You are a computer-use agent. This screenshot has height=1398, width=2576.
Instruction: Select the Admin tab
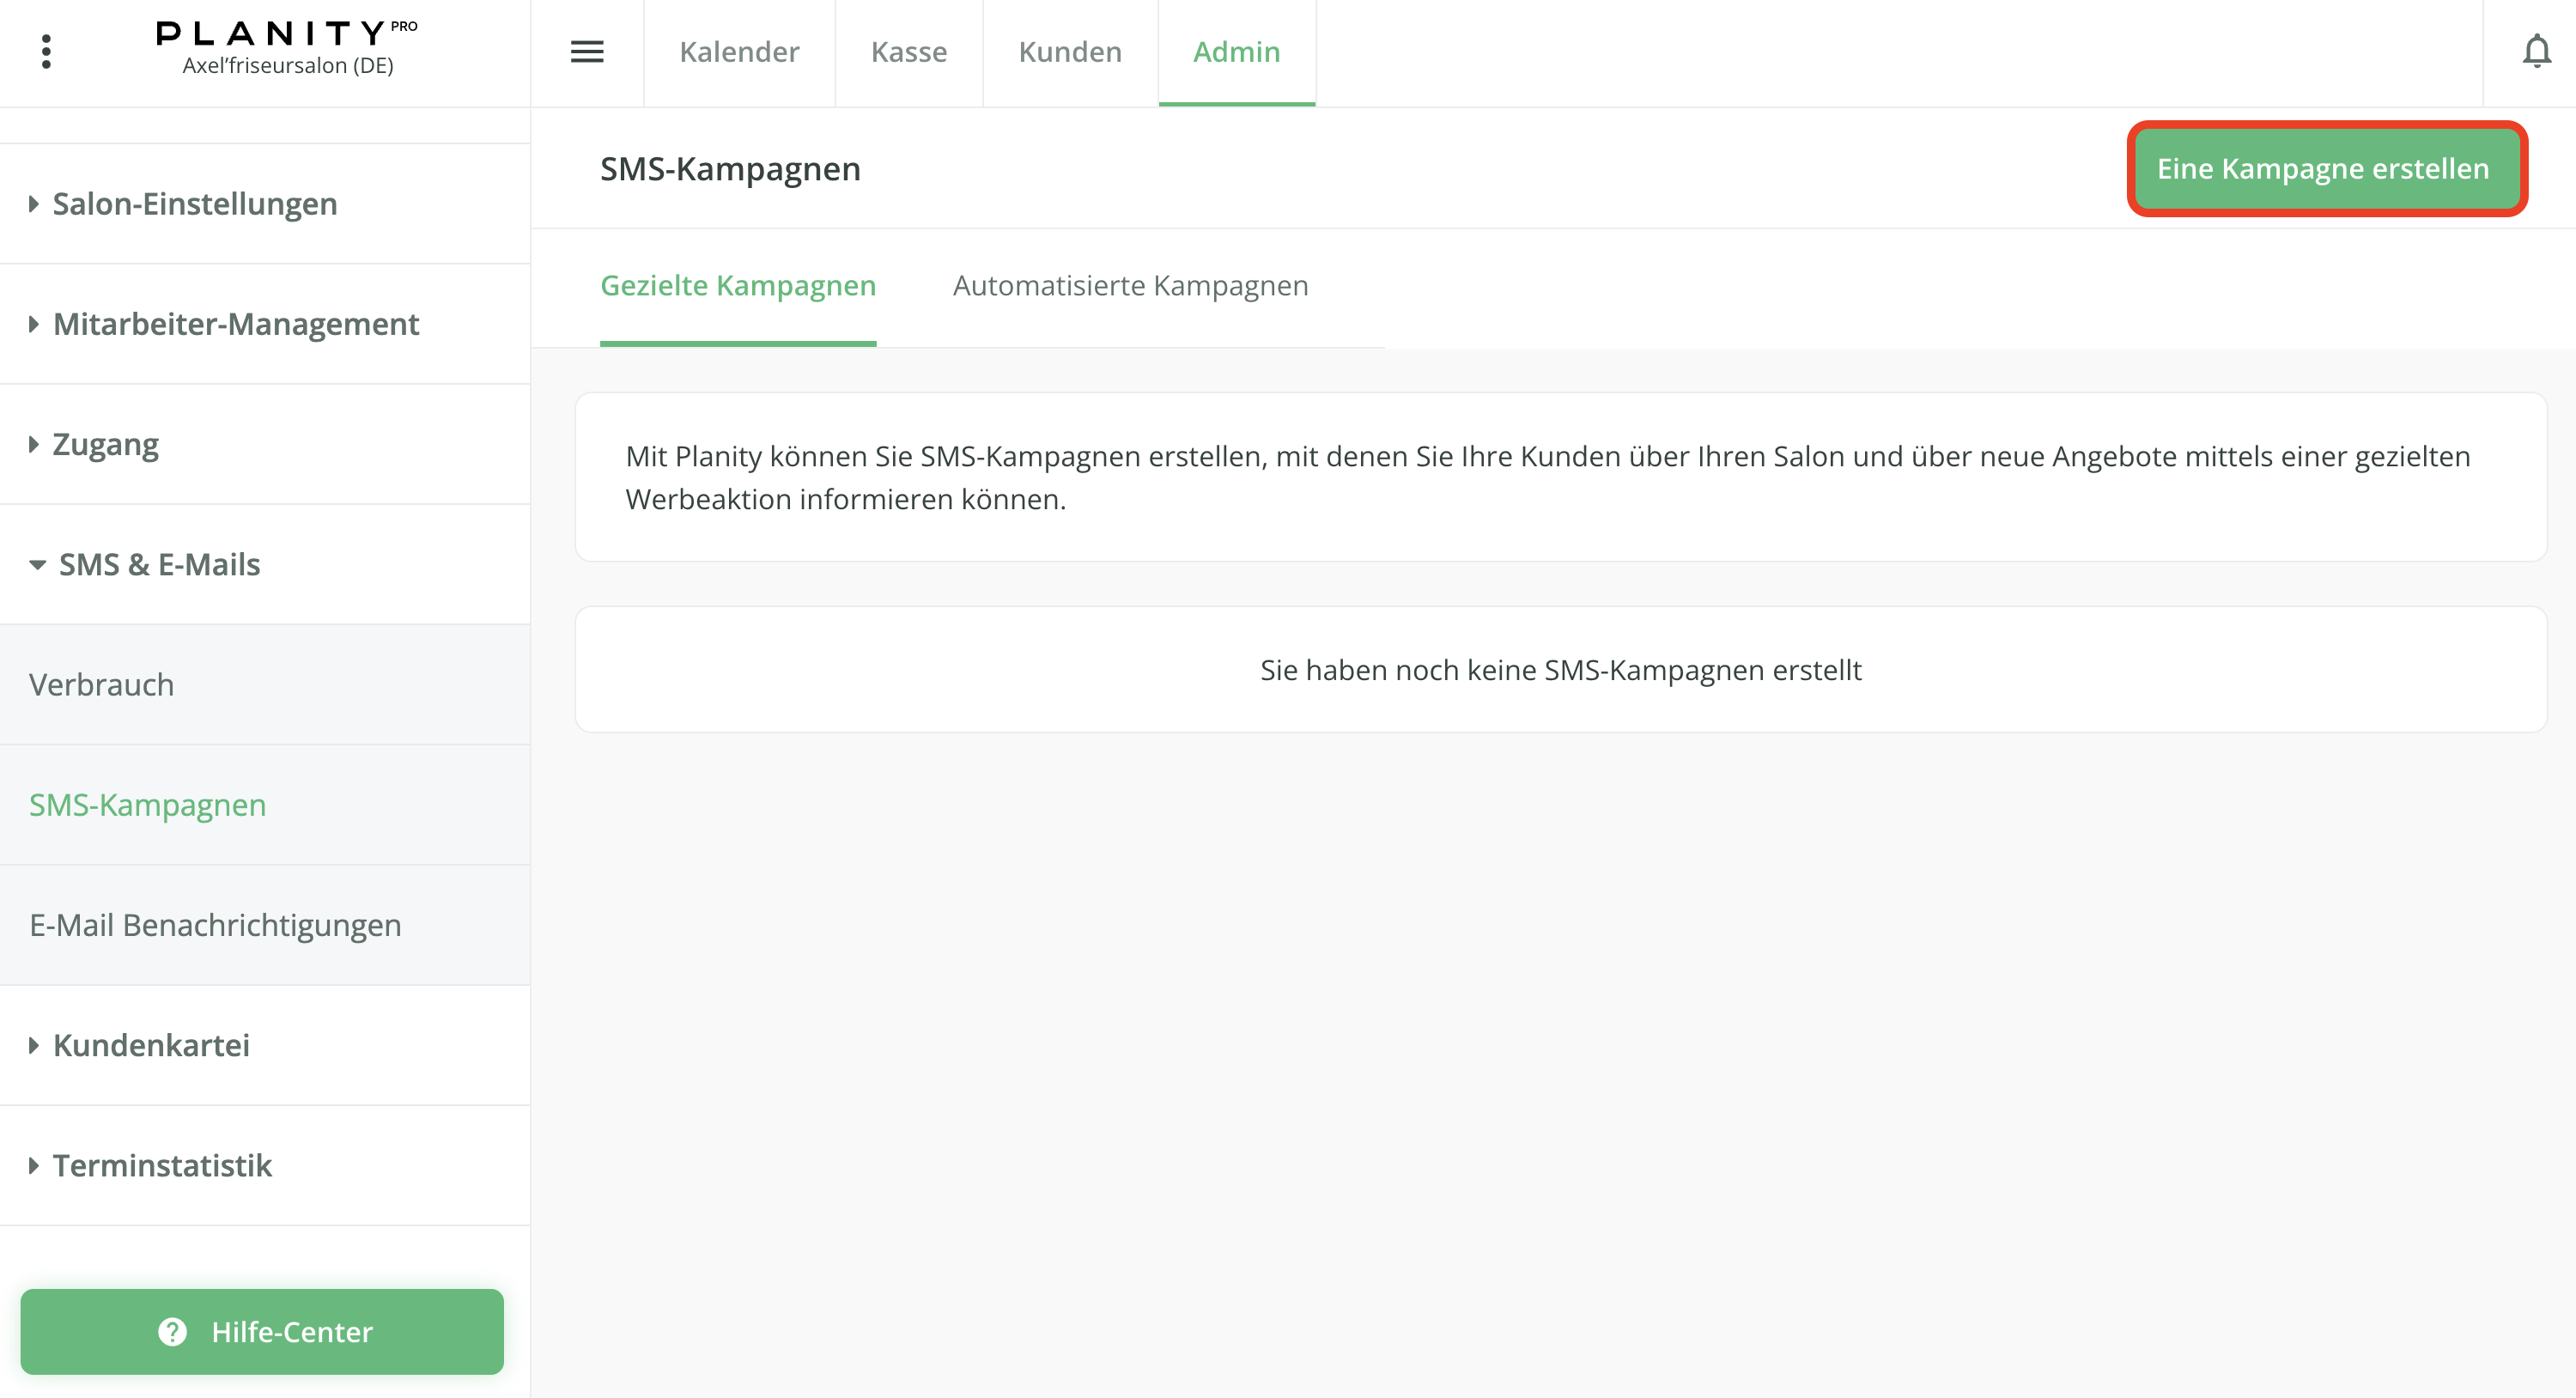click(x=1236, y=52)
